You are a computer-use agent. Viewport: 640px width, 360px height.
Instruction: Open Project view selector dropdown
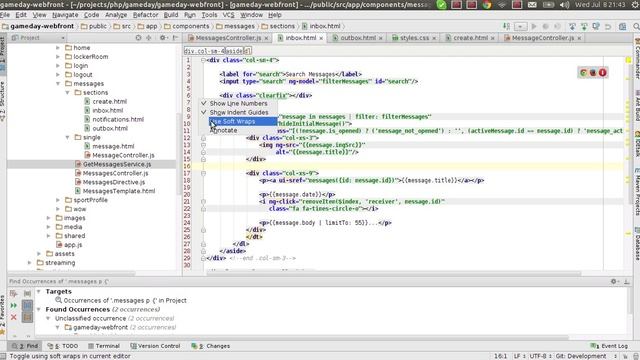coord(38,38)
